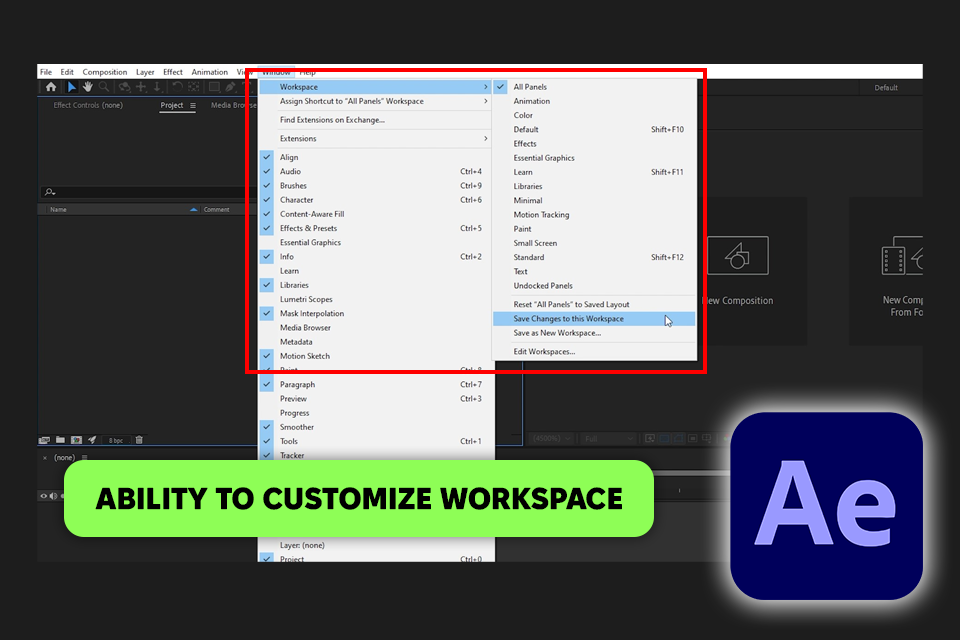Select the Zoom magnifier tool
The width and height of the screenshot is (960, 640).
coord(104,87)
